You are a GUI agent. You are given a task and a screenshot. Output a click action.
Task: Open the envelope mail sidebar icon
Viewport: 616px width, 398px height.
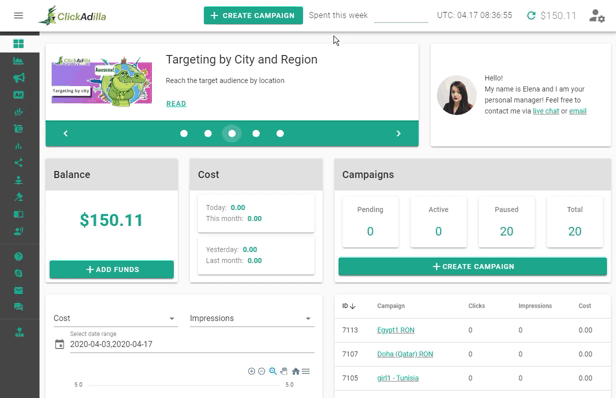click(18, 290)
